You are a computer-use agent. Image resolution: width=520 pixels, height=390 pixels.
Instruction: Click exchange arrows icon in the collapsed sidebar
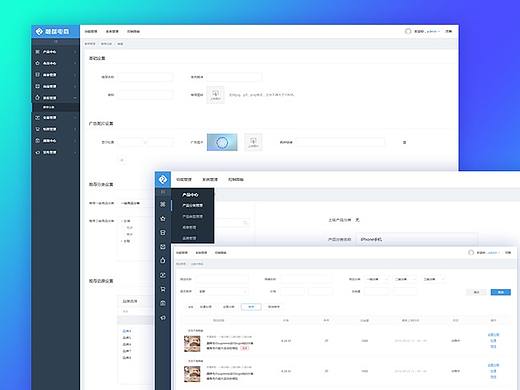pos(163,275)
